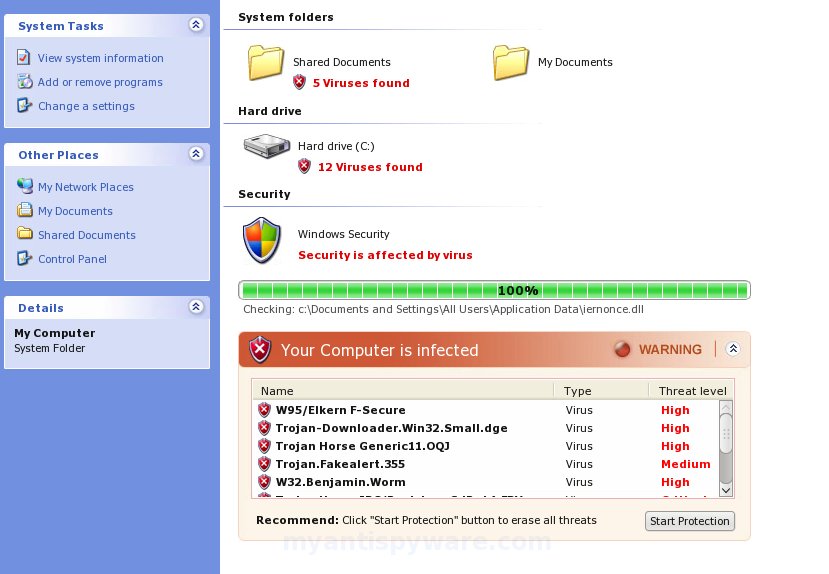
Task: Select the Trojan-Downloader.Win32.Small.dge row
Action: pyautogui.click(x=486, y=428)
